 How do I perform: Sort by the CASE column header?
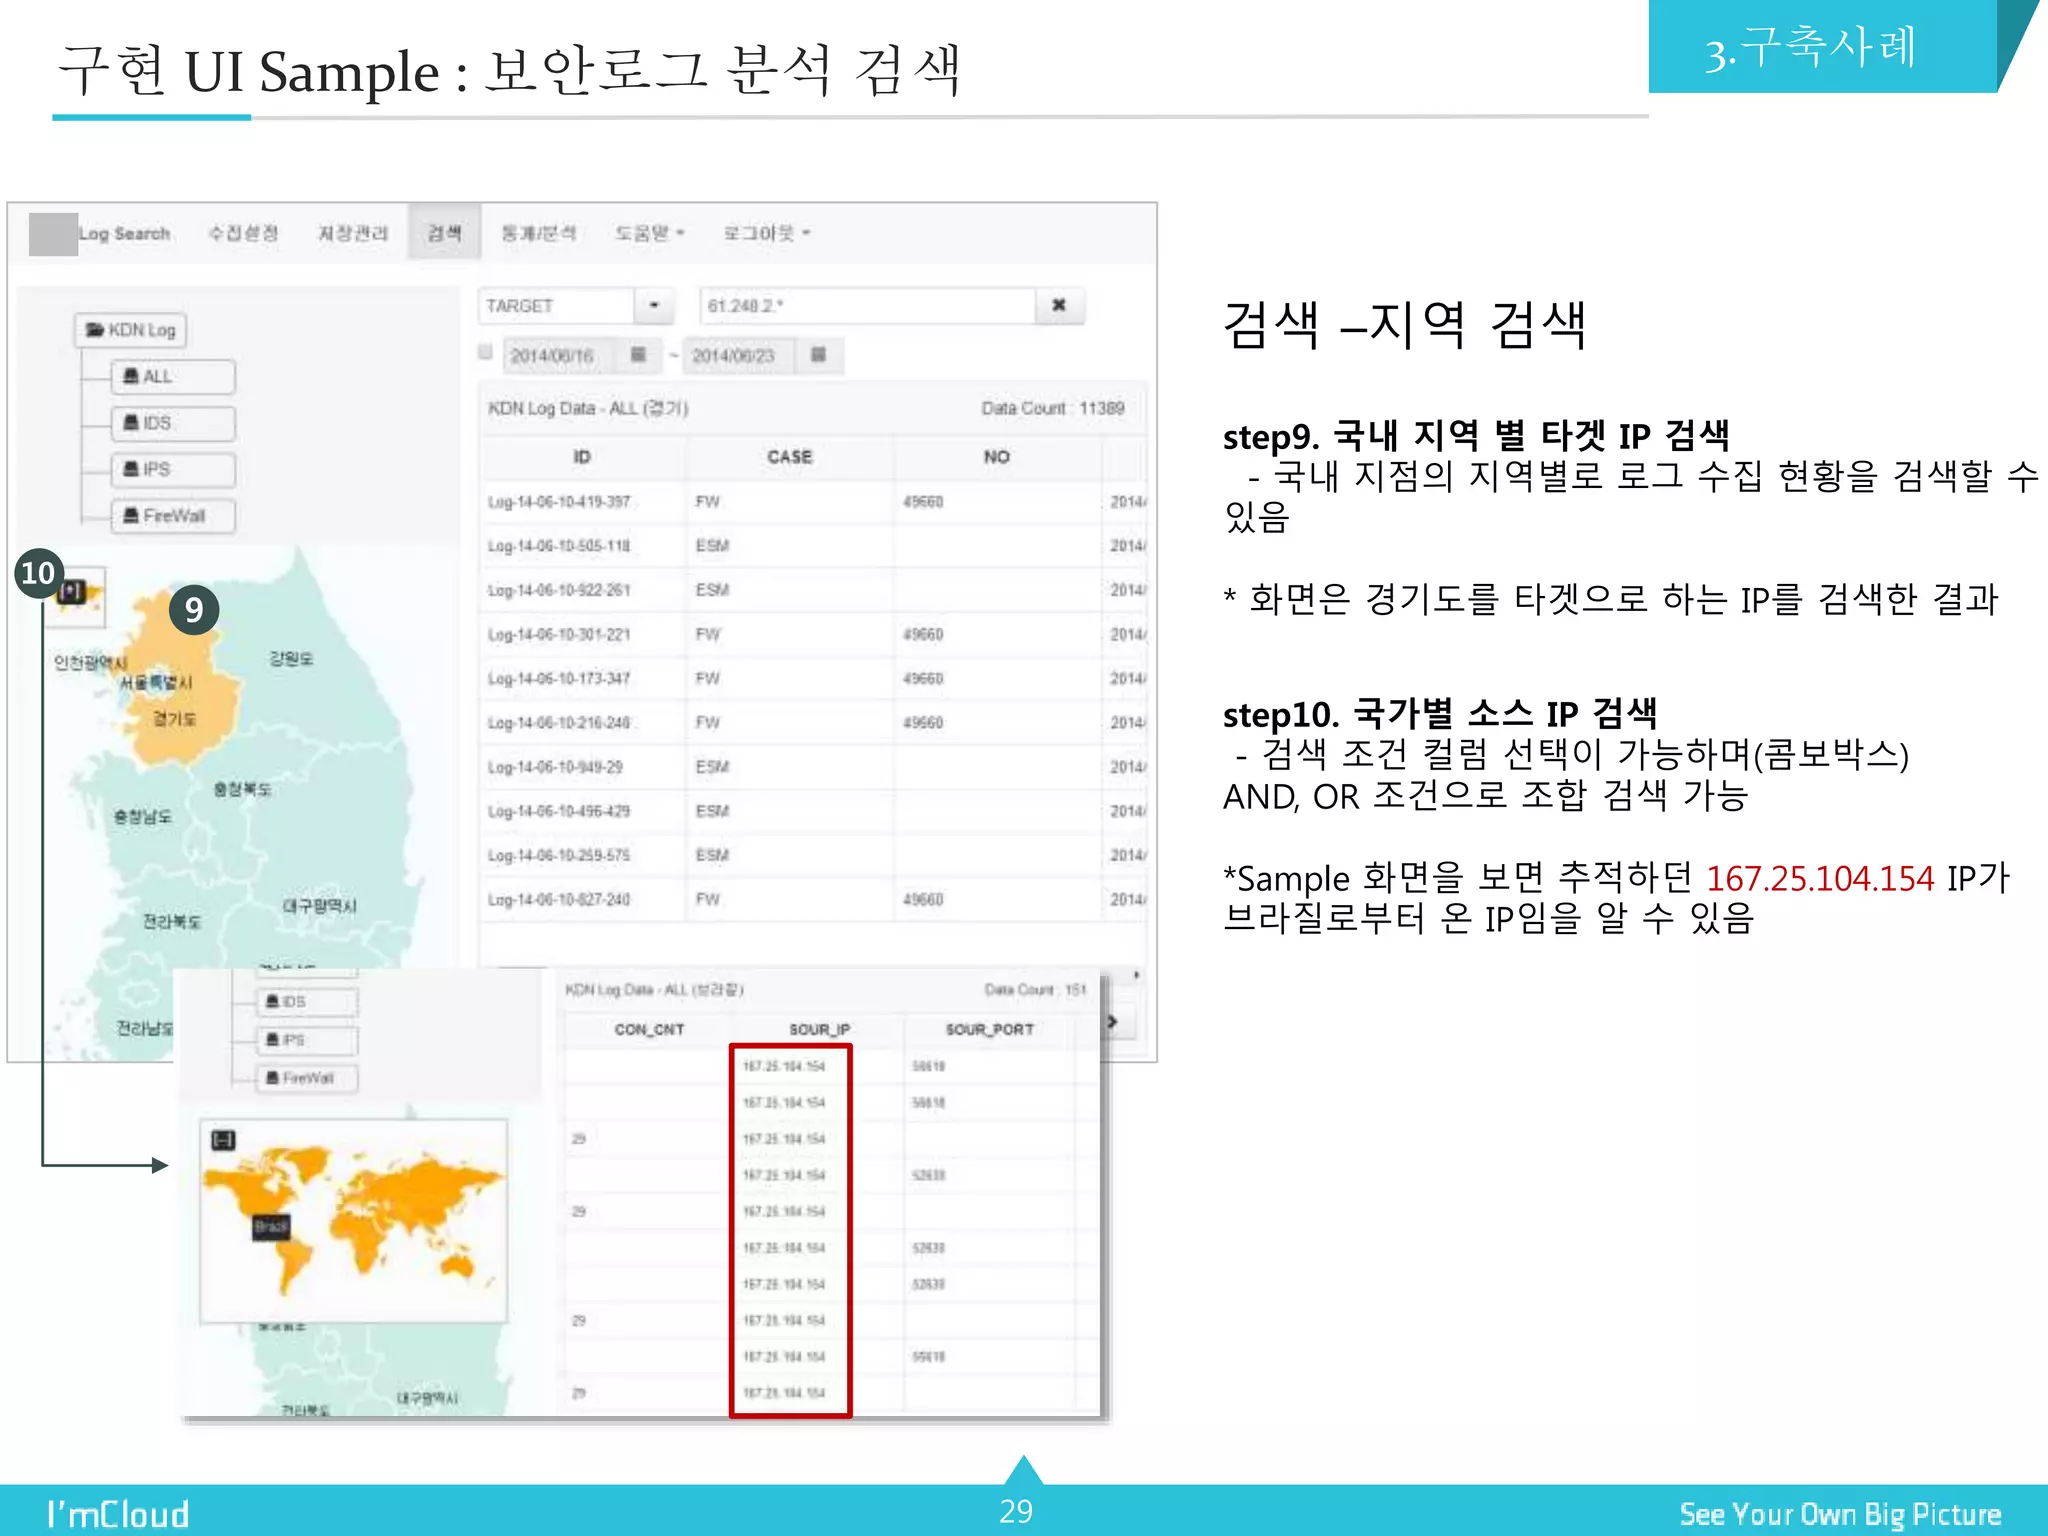pos(789,457)
